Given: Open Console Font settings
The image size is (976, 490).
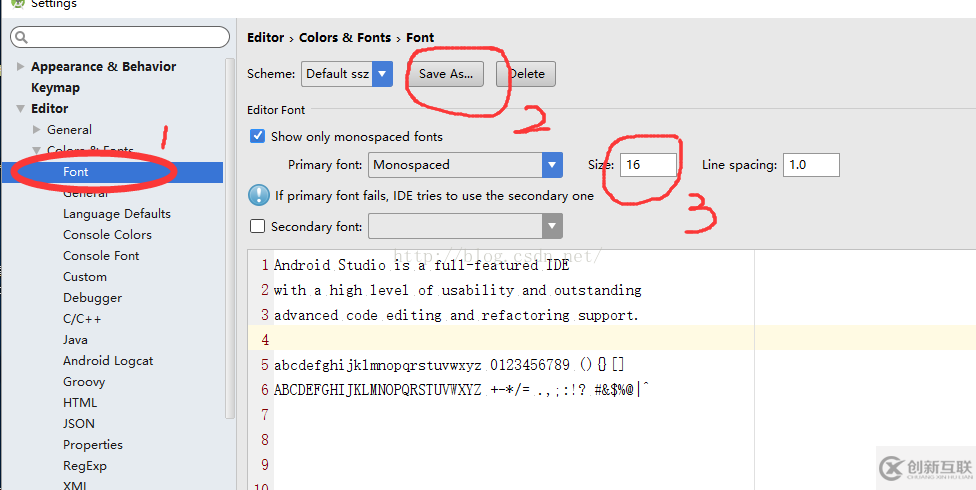Looking at the screenshot, I should (101, 256).
